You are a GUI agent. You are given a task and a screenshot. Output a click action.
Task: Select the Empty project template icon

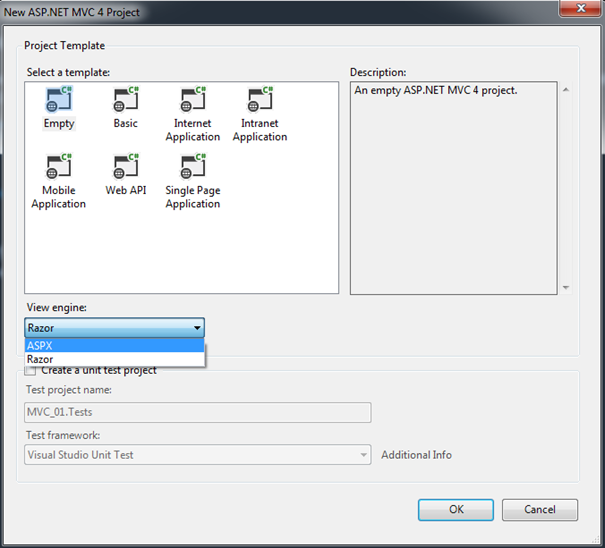[58, 100]
